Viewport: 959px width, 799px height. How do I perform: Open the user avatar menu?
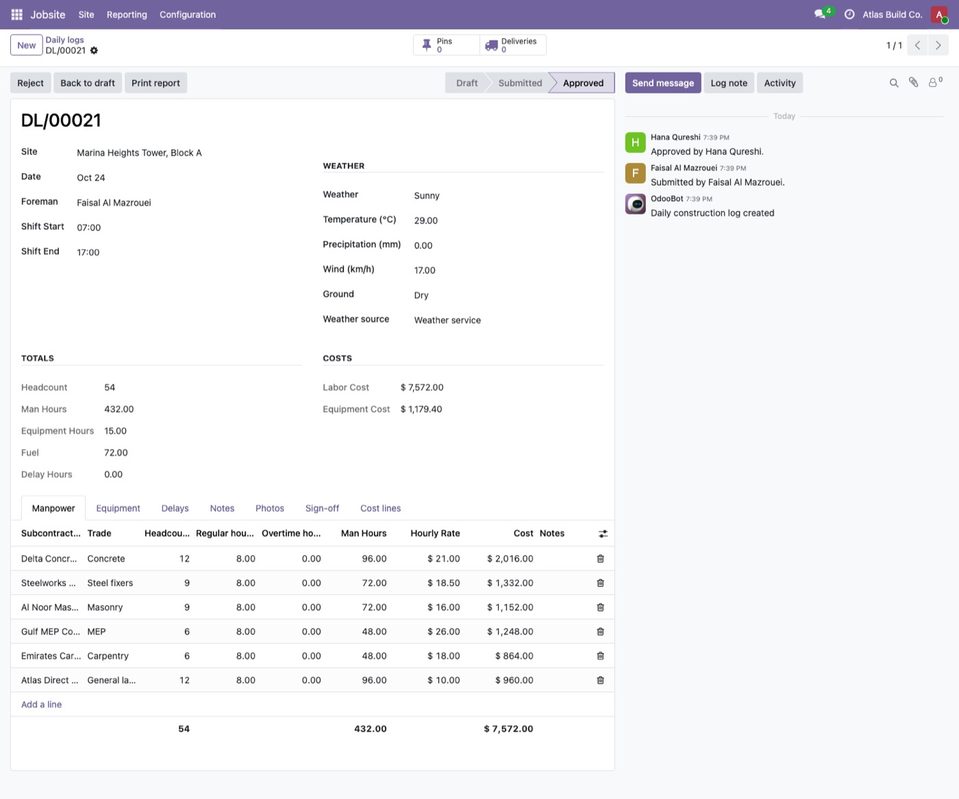point(939,14)
